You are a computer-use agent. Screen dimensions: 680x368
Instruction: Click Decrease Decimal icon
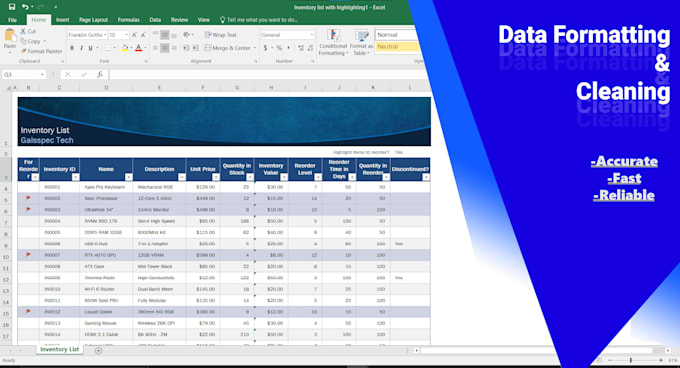[310, 48]
